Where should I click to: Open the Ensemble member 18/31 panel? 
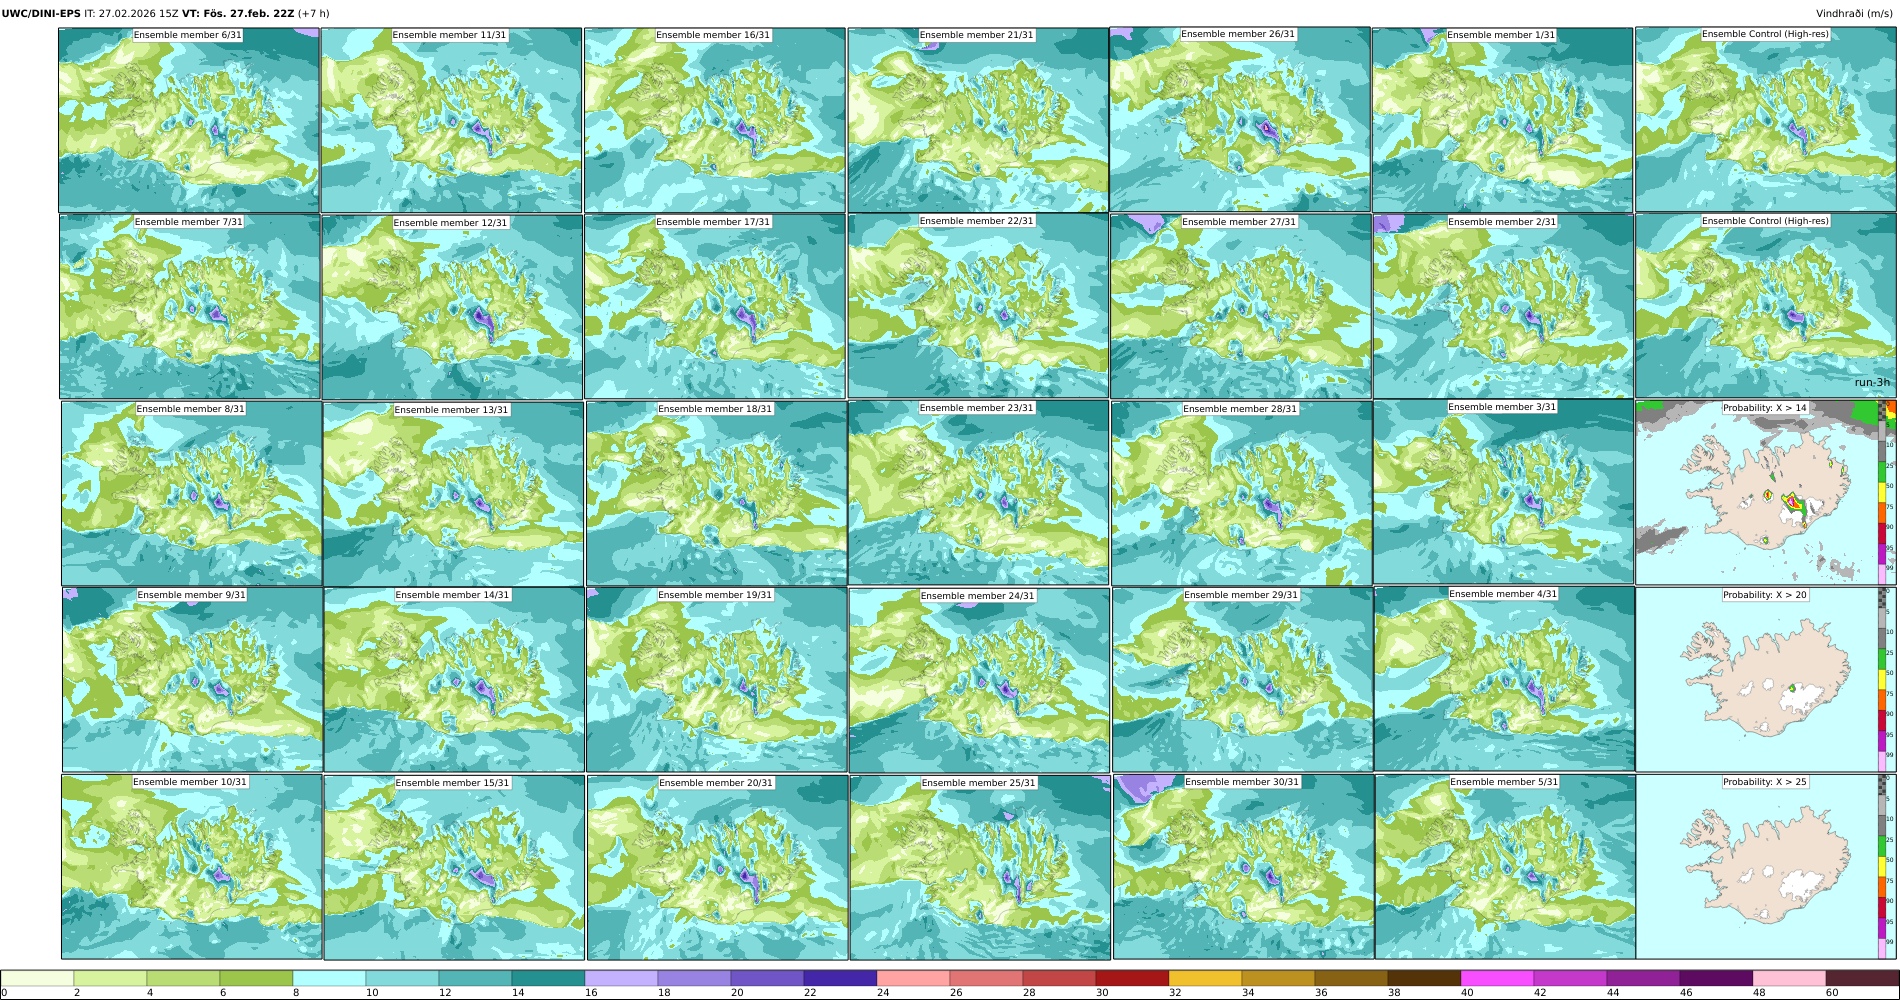click(716, 493)
